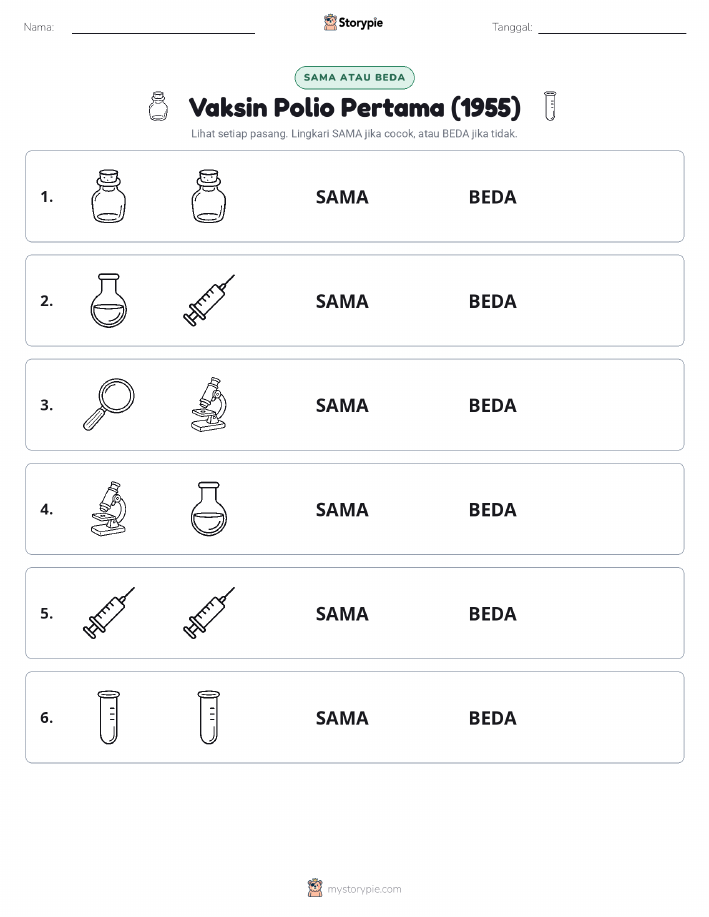This screenshot has height=917, width=709.
Task: Click the round flask in row 2
Action: (109, 301)
